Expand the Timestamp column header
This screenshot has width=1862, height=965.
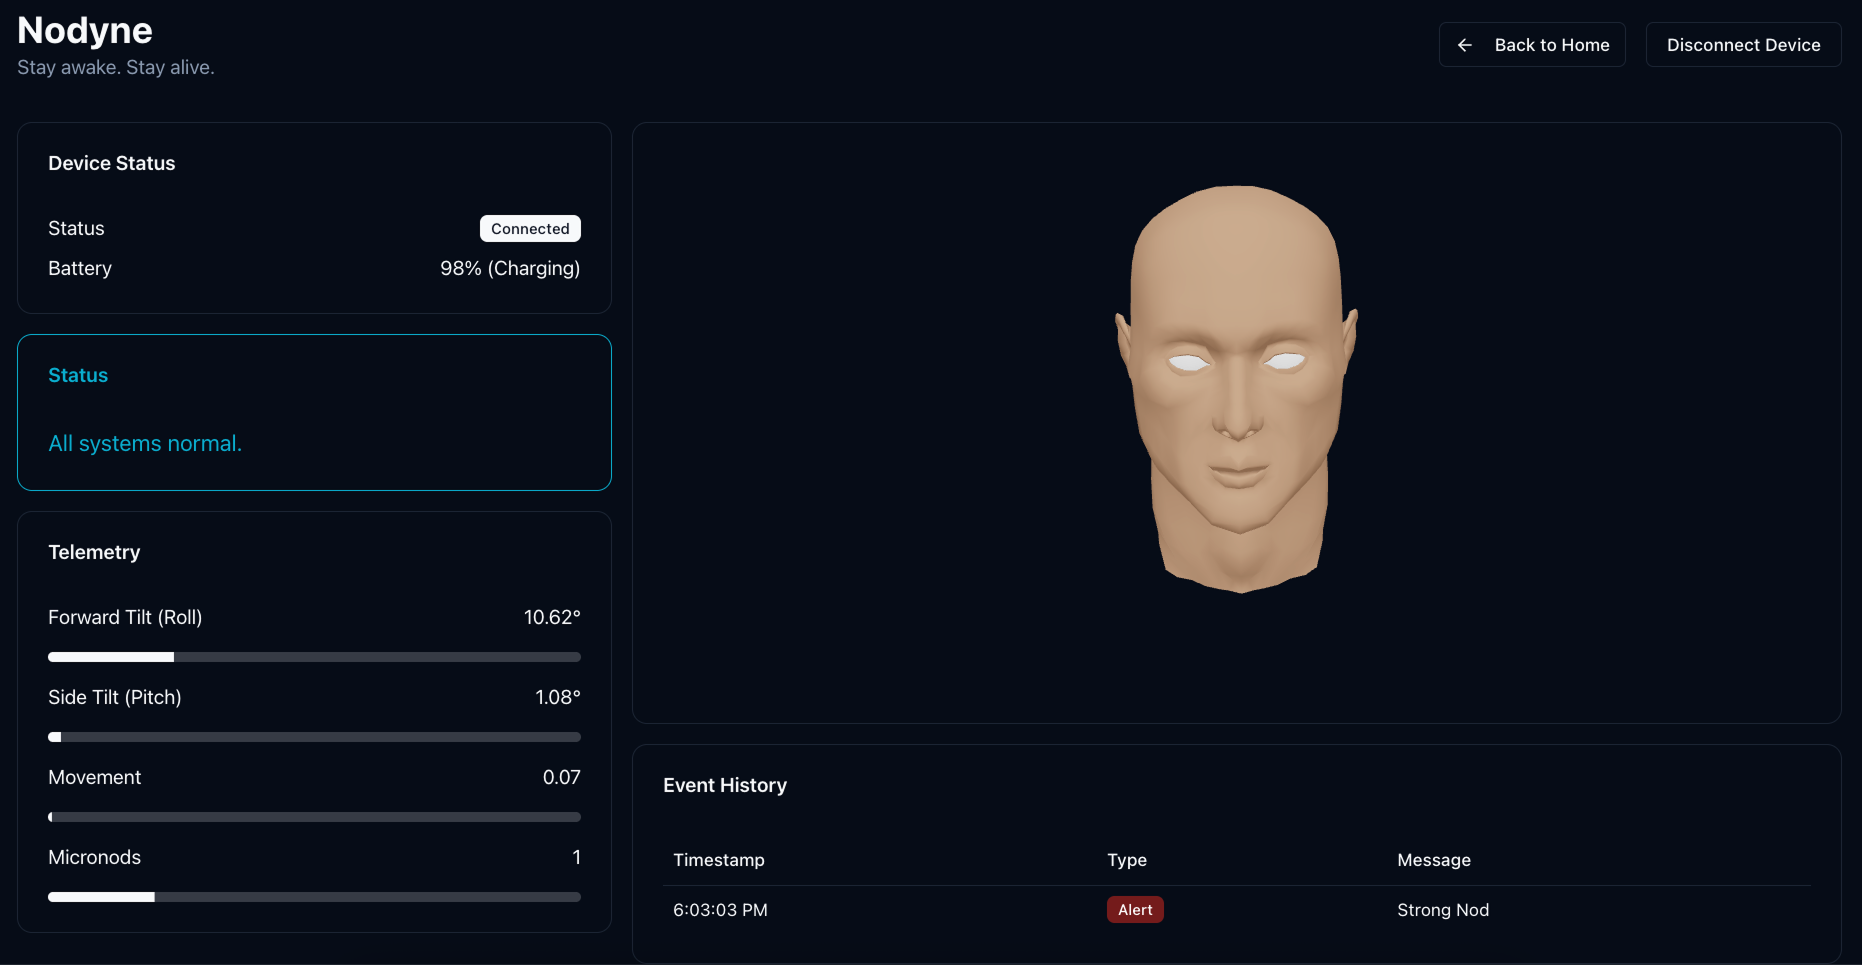(x=719, y=860)
